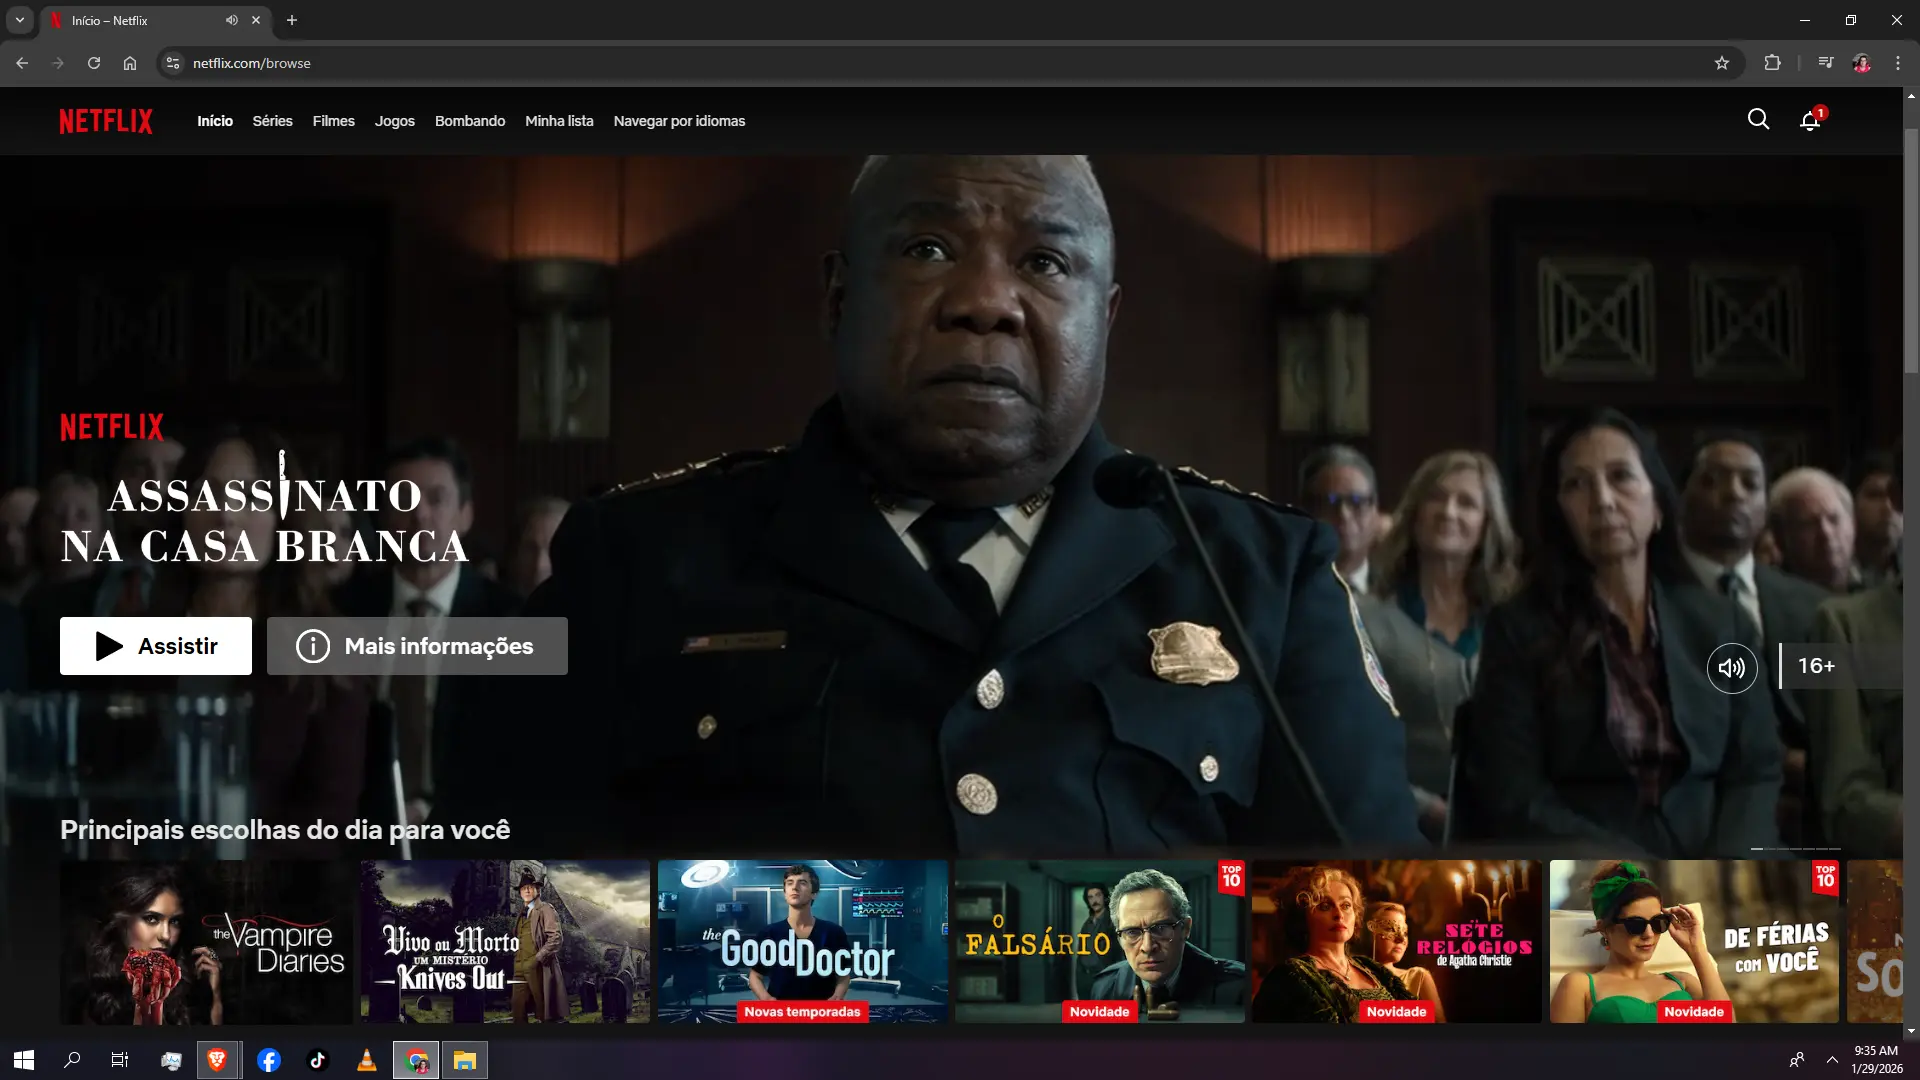Open Navegar por idiomas
This screenshot has height=1080, width=1920.
tap(679, 121)
